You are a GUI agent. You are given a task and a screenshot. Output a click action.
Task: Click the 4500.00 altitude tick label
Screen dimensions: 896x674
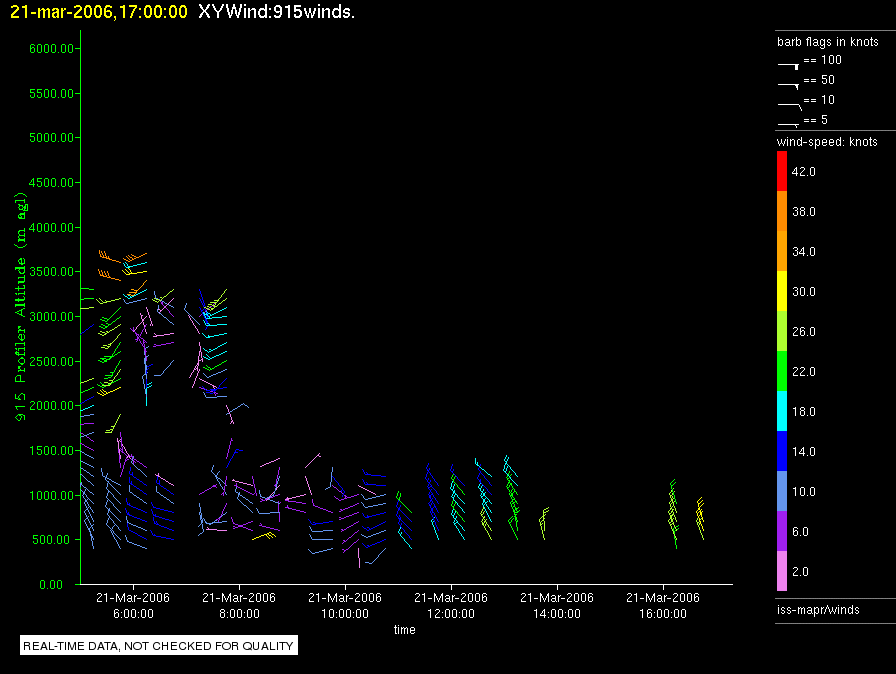click(51, 182)
